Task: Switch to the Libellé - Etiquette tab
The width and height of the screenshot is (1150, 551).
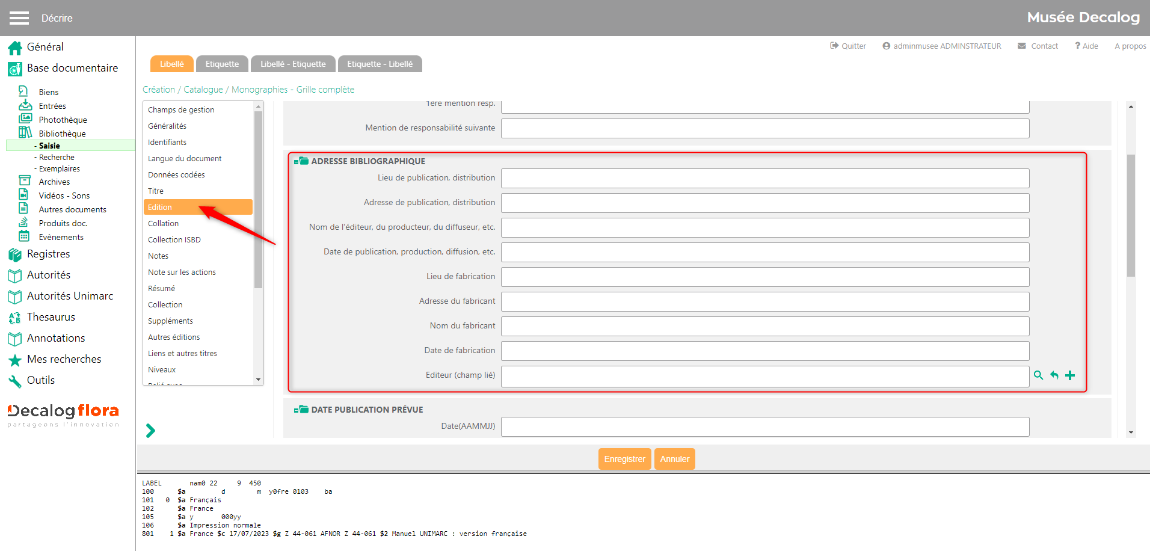Action: point(293,64)
